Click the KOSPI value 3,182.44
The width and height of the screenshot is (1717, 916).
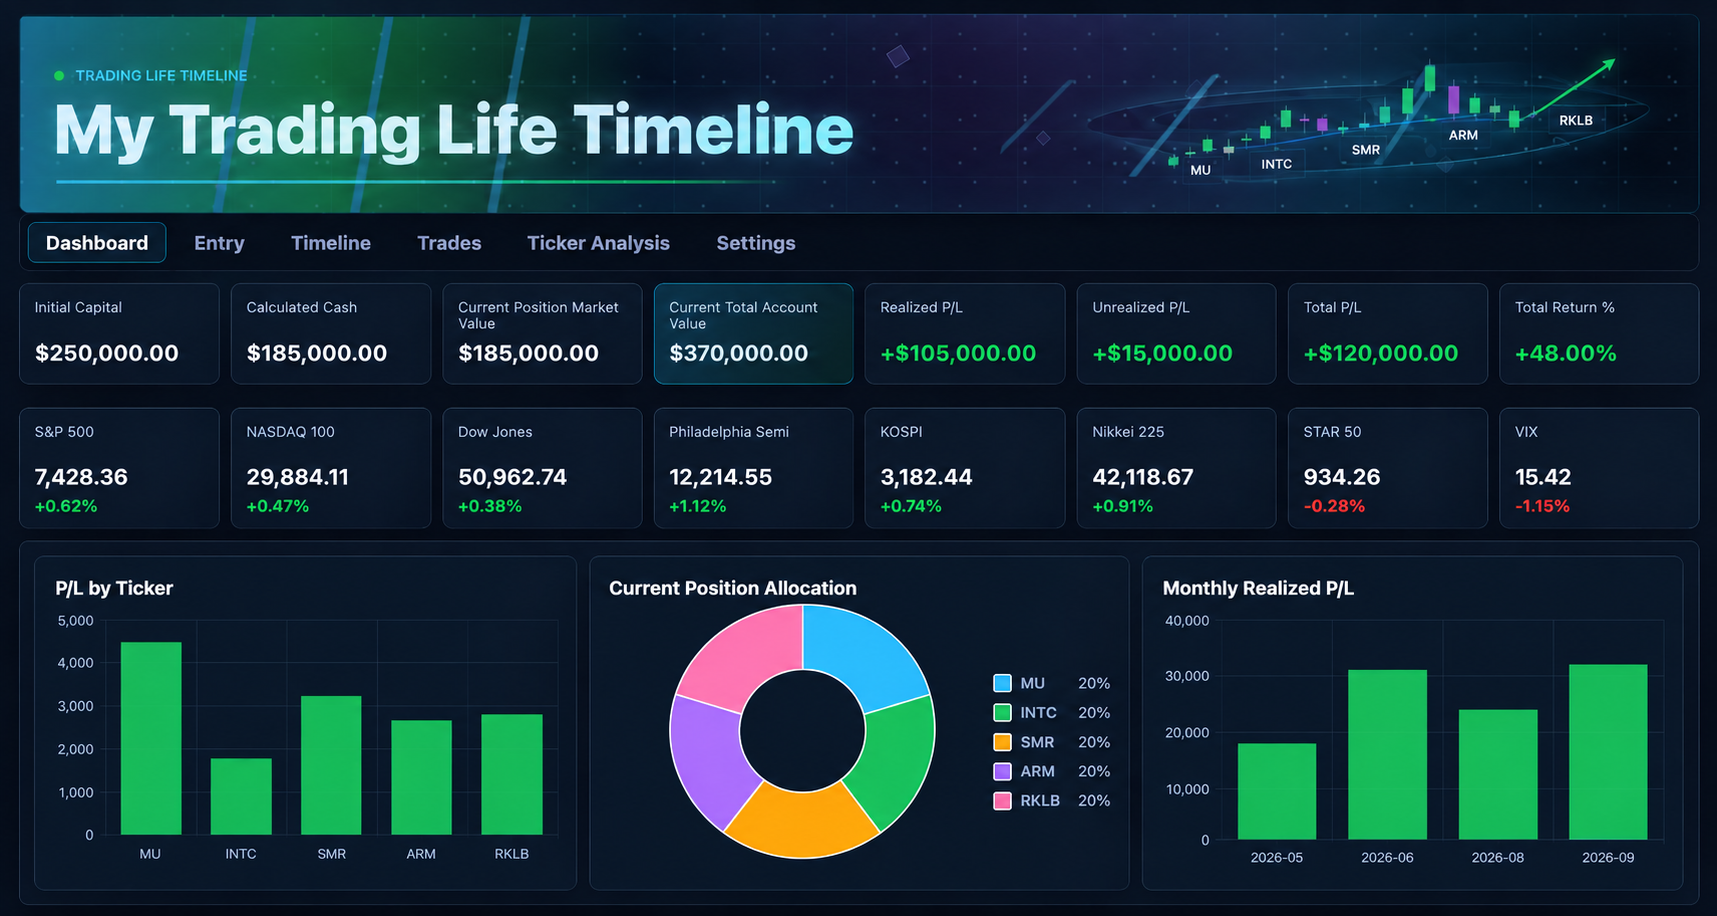click(x=926, y=477)
